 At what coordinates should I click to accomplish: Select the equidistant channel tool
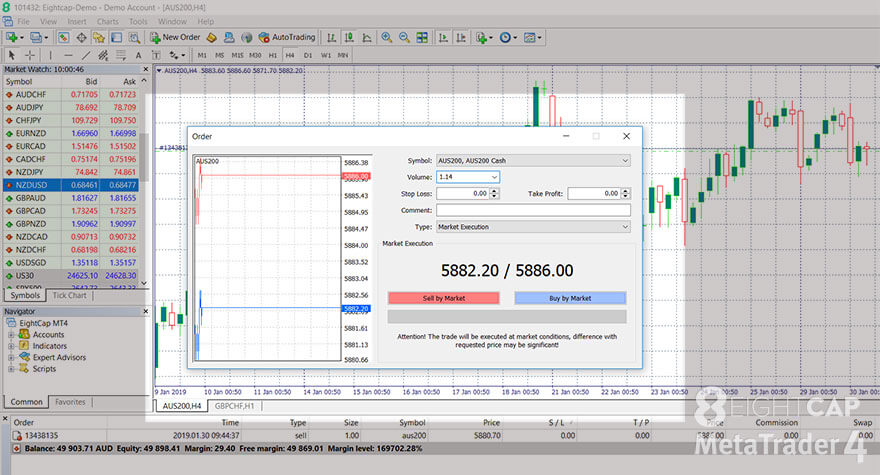103,55
